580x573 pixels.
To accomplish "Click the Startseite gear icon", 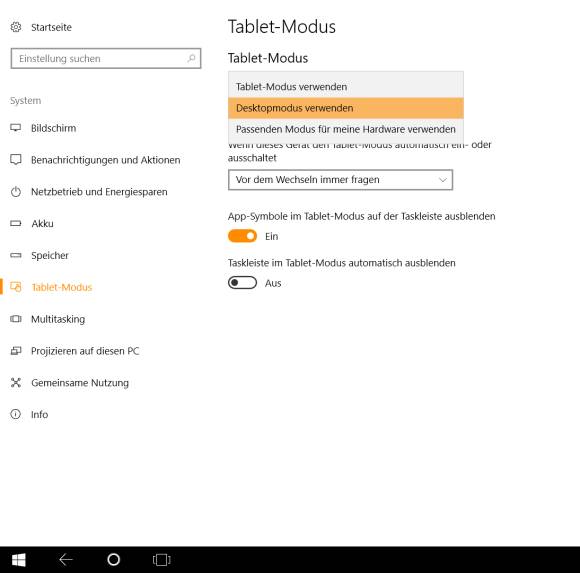I will pos(16,27).
